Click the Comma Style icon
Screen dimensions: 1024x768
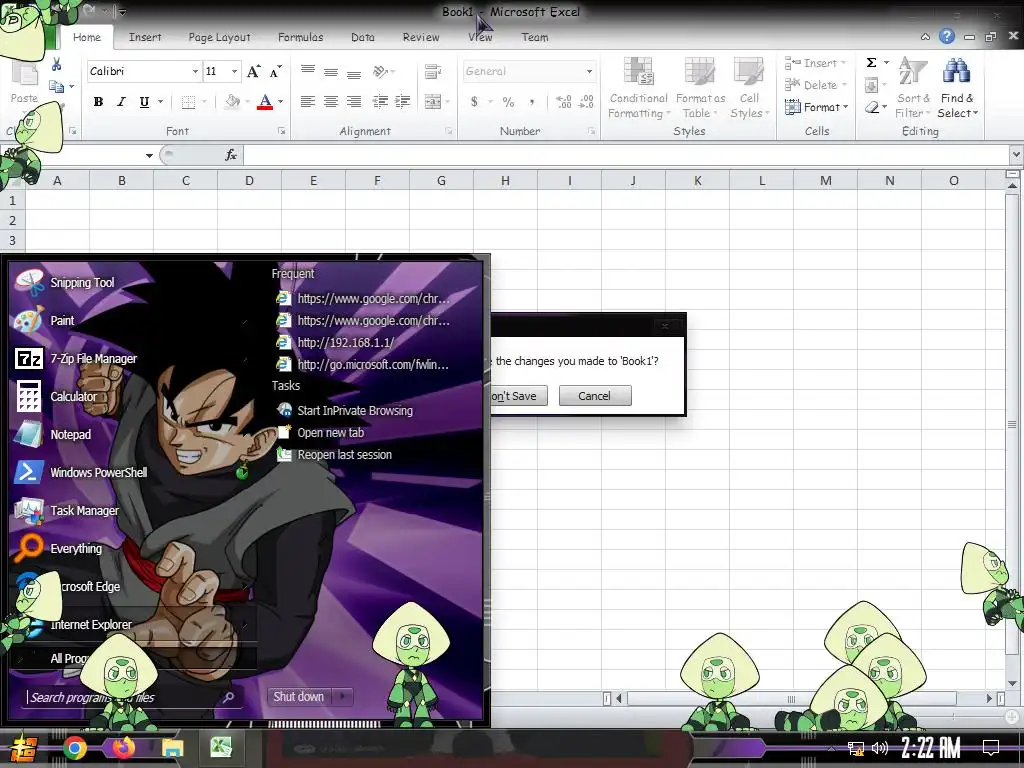click(x=532, y=101)
